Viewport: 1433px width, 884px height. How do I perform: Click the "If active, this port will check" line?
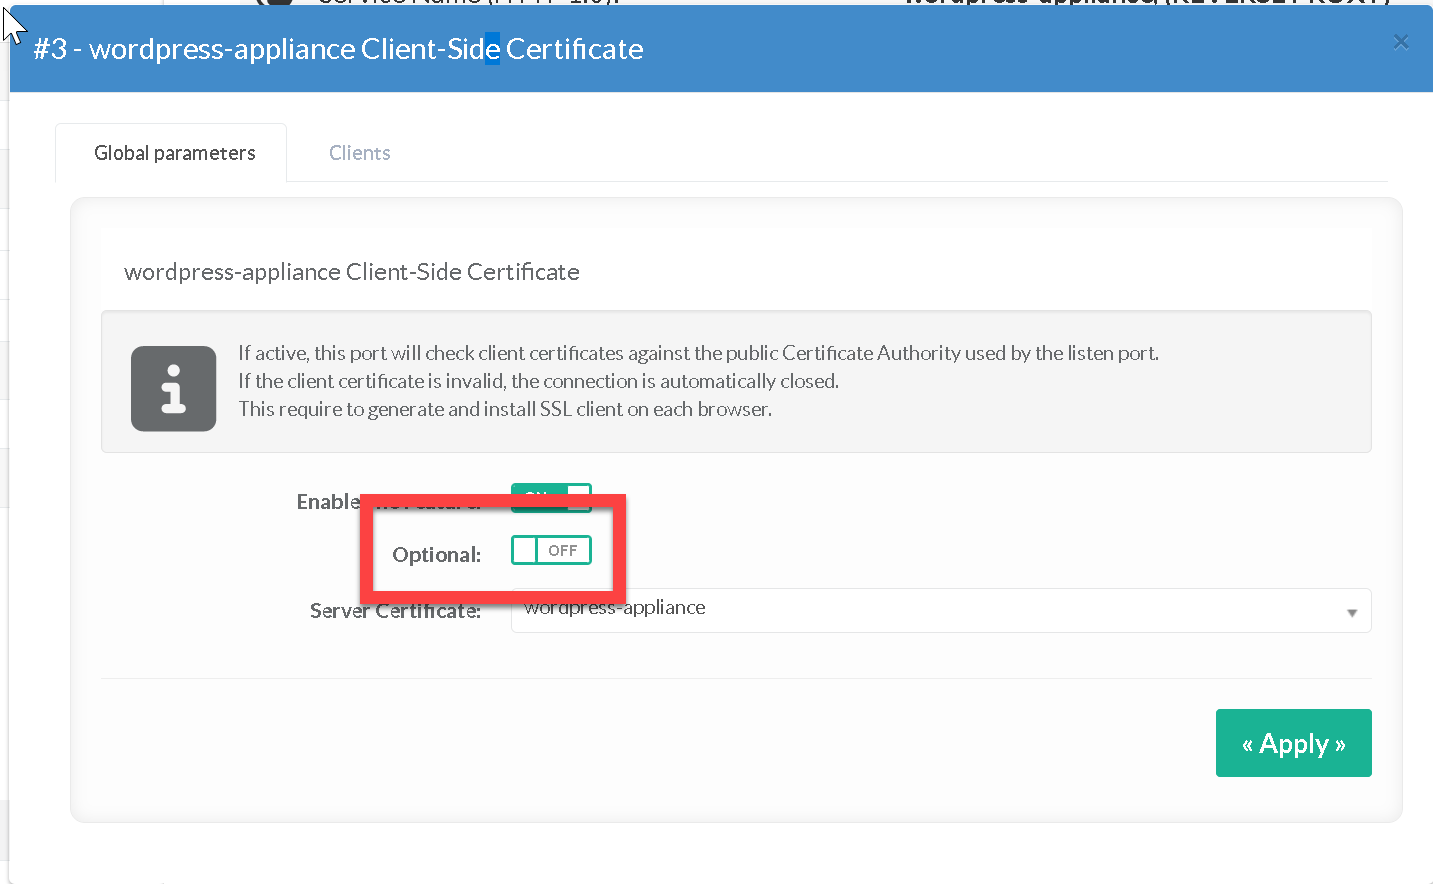[698, 353]
